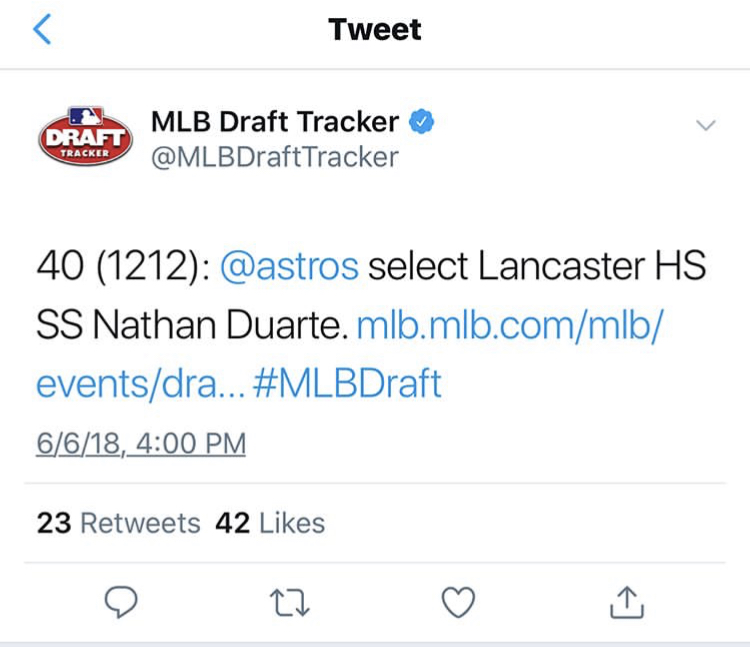Image resolution: width=750 pixels, height=647 pixels.
Task: Expand tweet options with the chevron
Action: click(x=706, y=126)
